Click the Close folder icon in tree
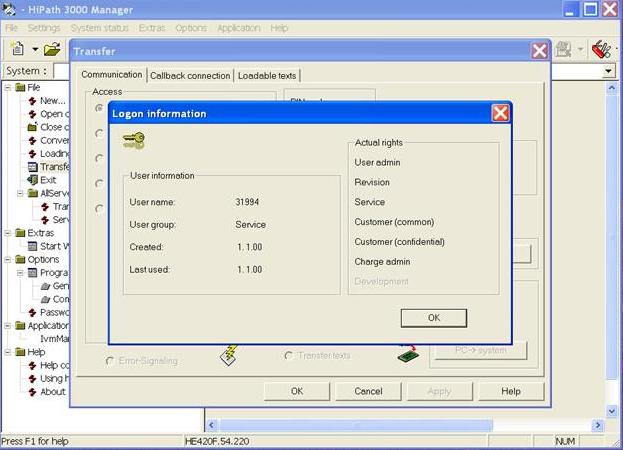 [33, 127]
